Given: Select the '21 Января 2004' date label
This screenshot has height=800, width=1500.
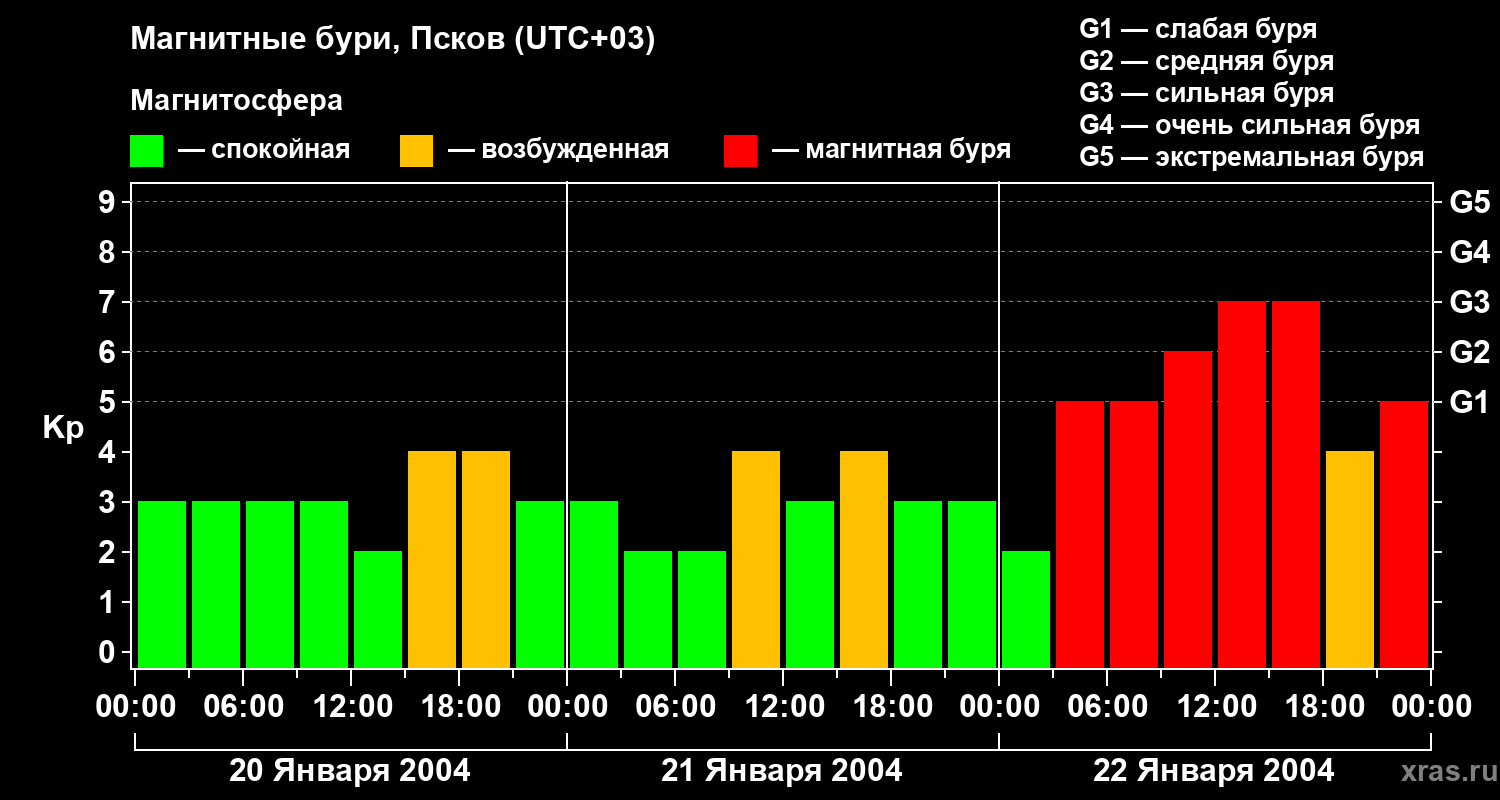Looking at the screenshot, I should click(781, 771).
